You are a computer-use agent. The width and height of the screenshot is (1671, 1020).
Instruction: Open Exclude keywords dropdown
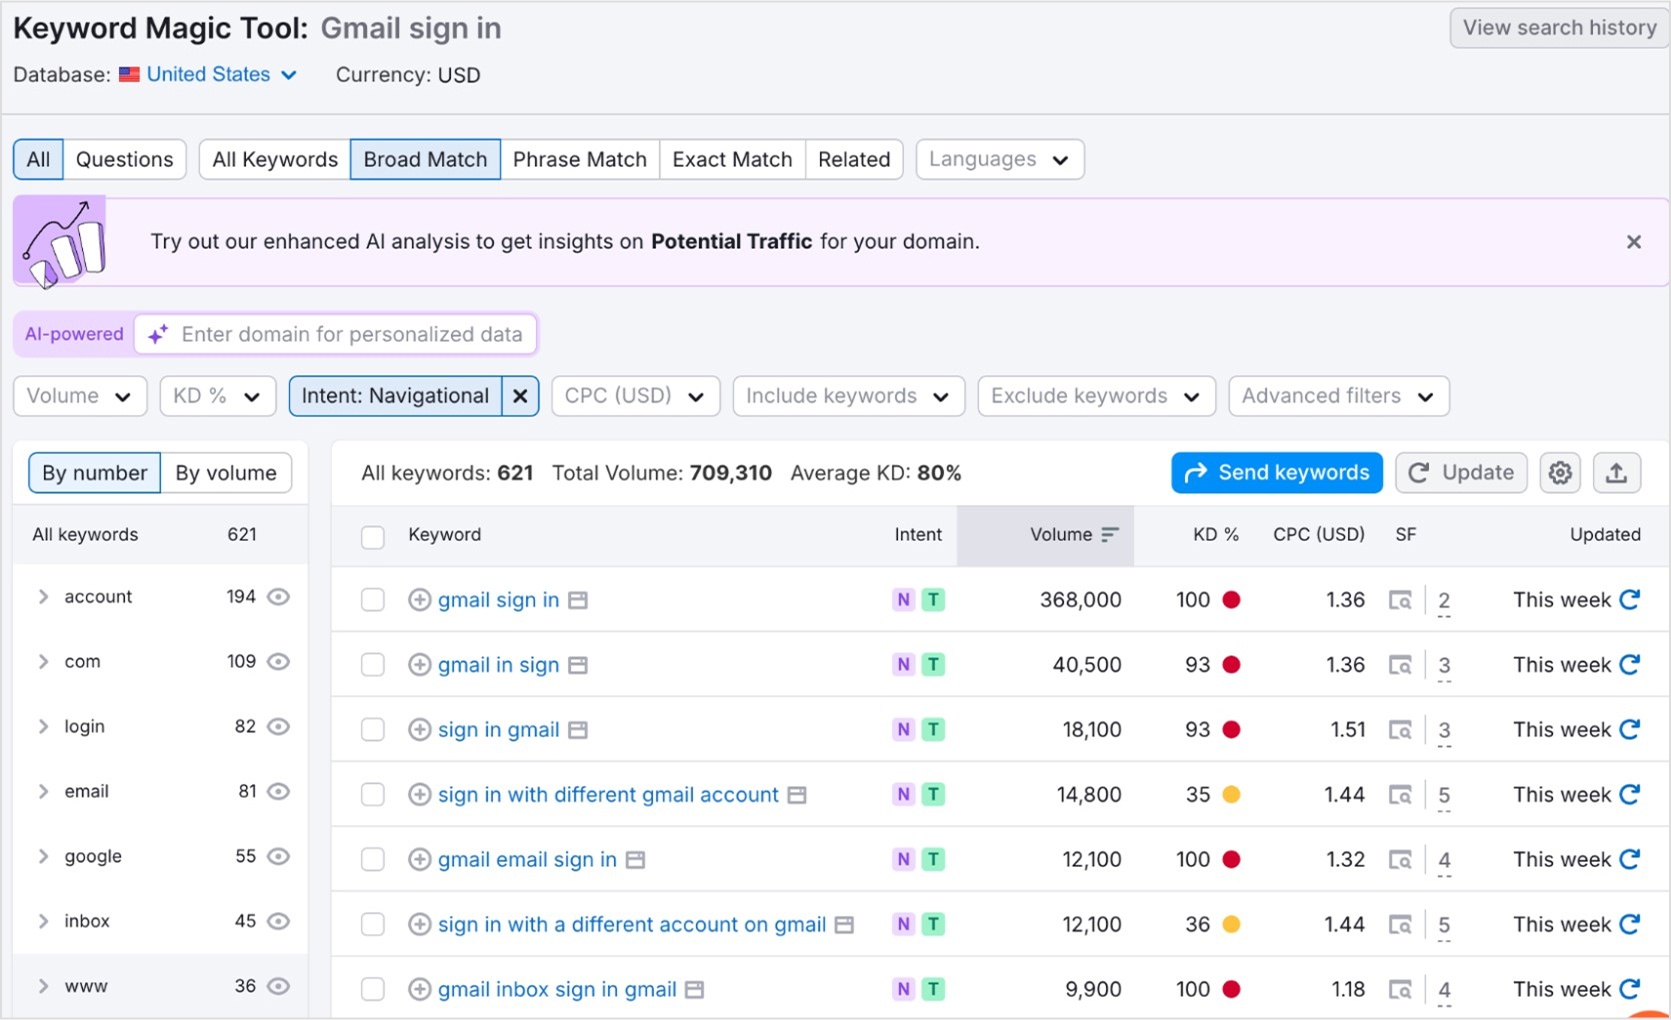tap(1096, 396)
